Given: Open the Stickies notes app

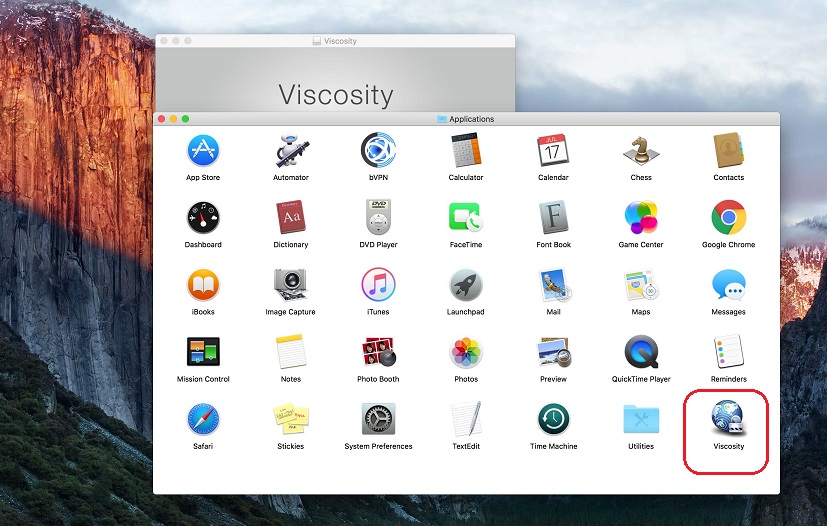Looking at the screenshot, I should coord(290,419).
